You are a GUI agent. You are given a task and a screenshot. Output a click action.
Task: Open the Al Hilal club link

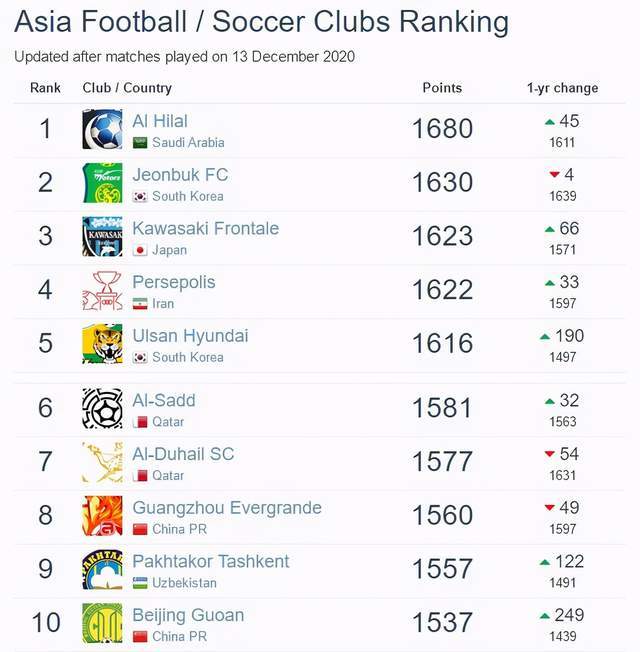pyautogui.click(x=160, y=121)
